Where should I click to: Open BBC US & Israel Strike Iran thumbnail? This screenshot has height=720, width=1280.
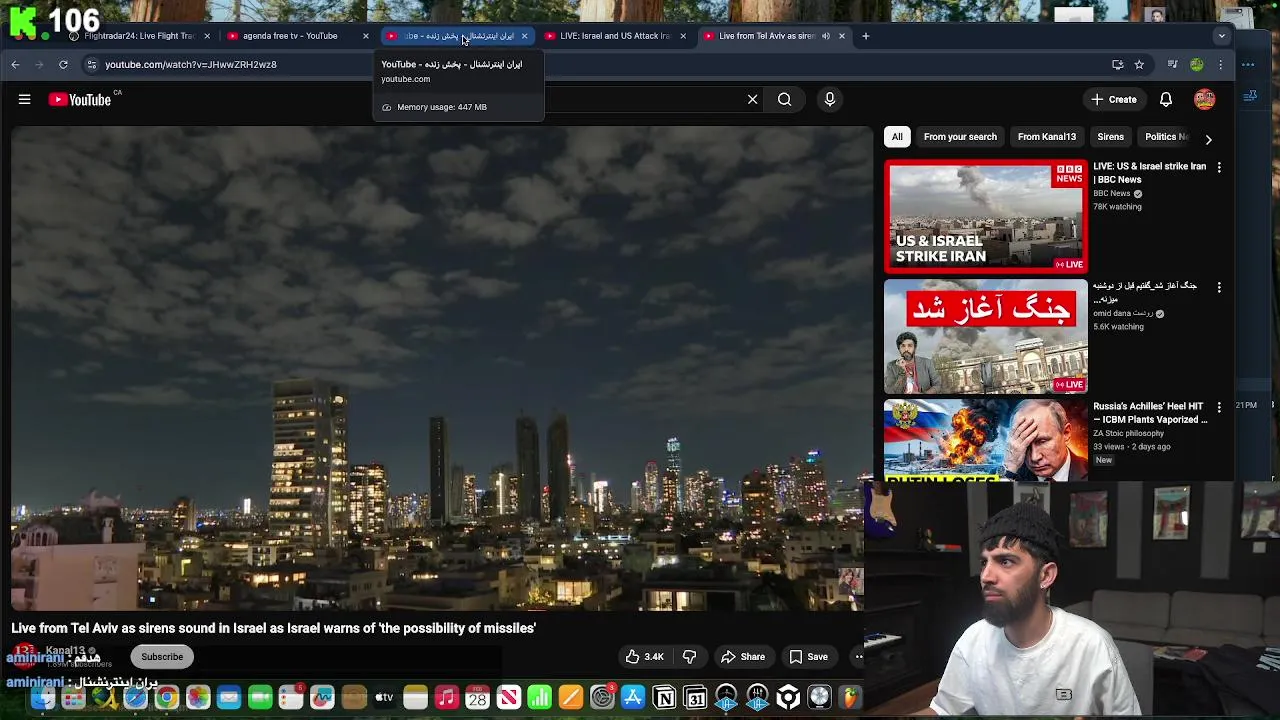986,217
